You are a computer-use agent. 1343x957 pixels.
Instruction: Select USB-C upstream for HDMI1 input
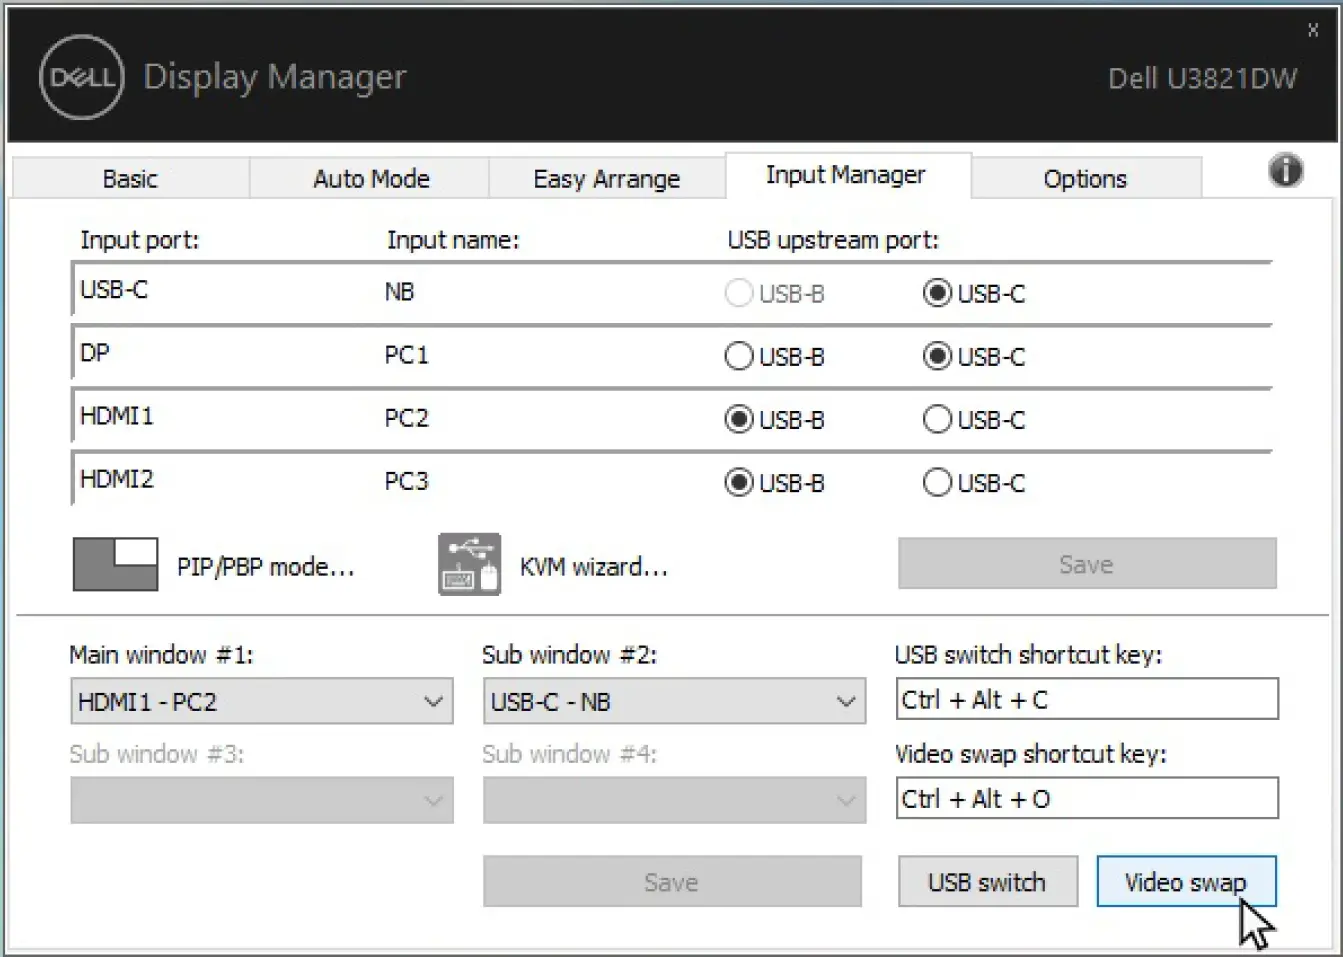(937, 419)
